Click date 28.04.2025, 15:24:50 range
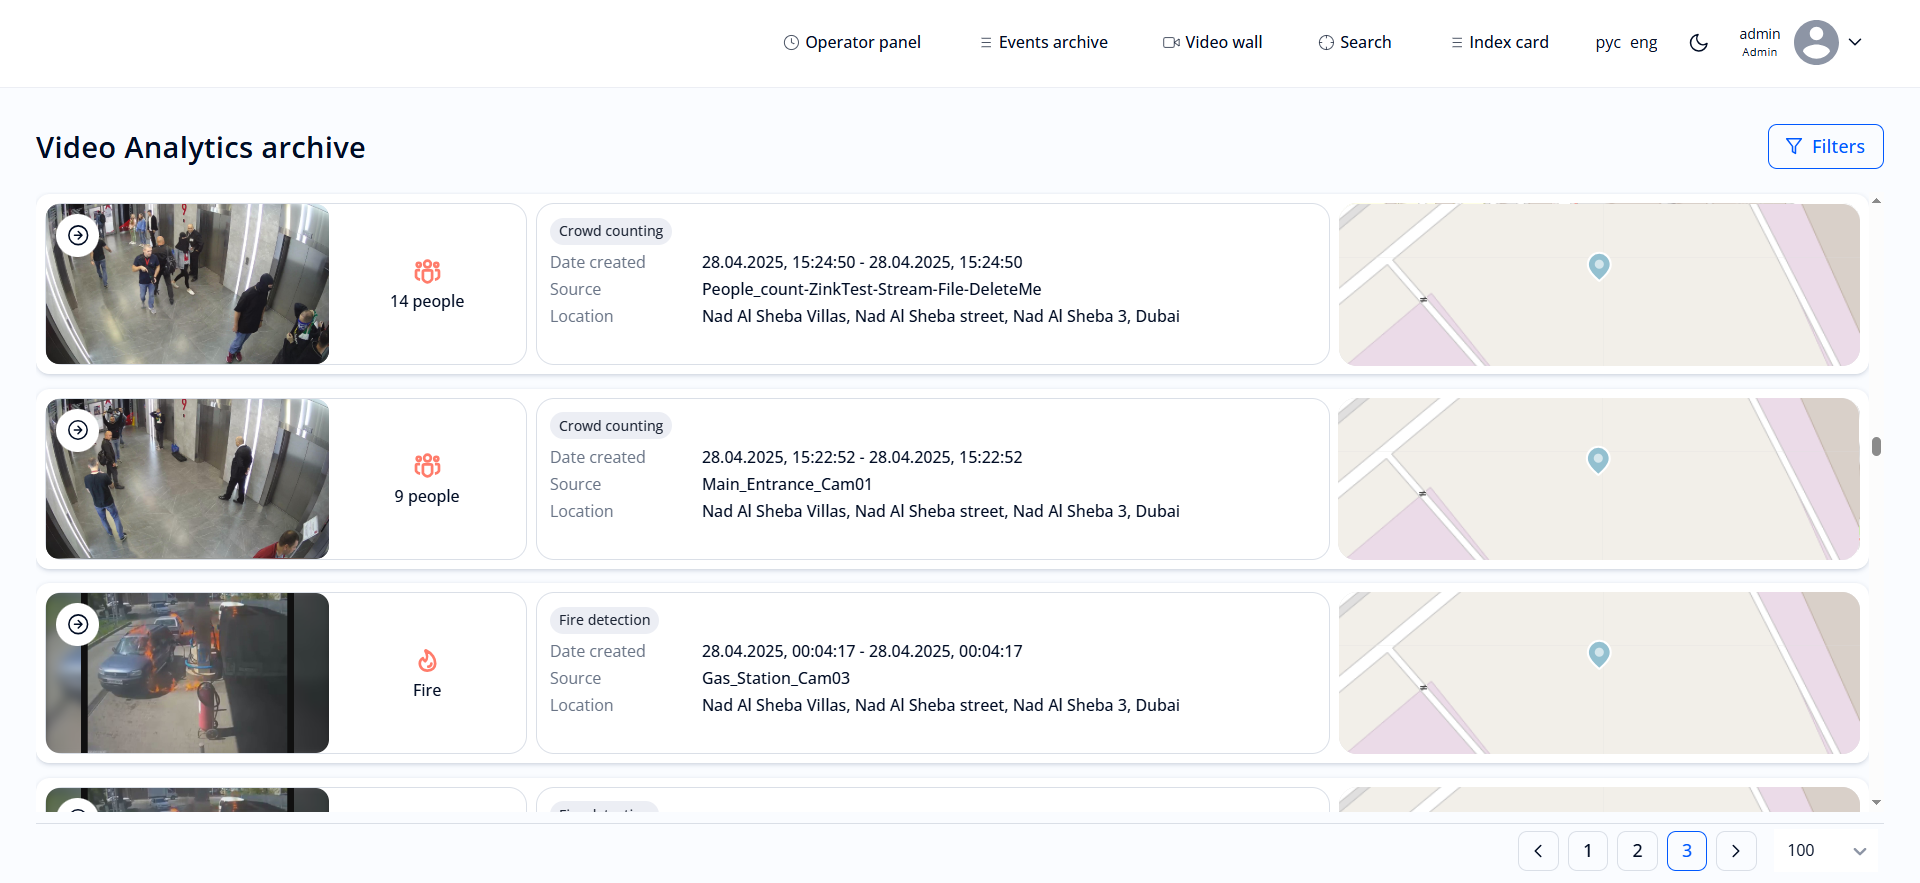Image resolution: width=1920 pixels, height=883 pixels. (x=862, y=262)
